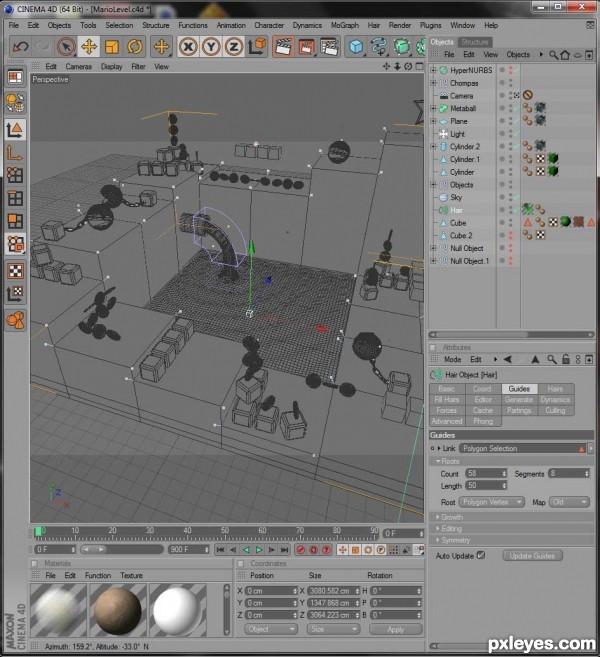The height and width of the screenshot is (657, 600).
Task: Open the Character menu
Action: (x=269, y=26)
